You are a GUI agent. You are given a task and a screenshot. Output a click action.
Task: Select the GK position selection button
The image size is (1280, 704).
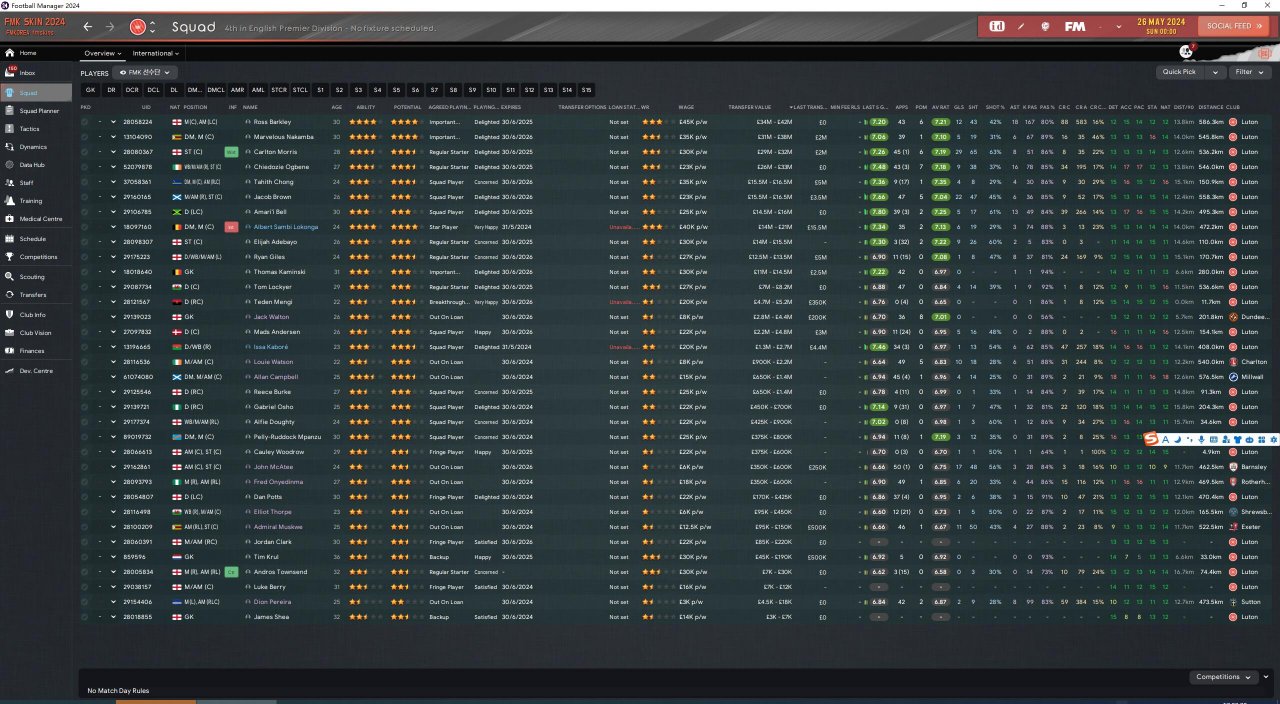click(x=90, y=90)
